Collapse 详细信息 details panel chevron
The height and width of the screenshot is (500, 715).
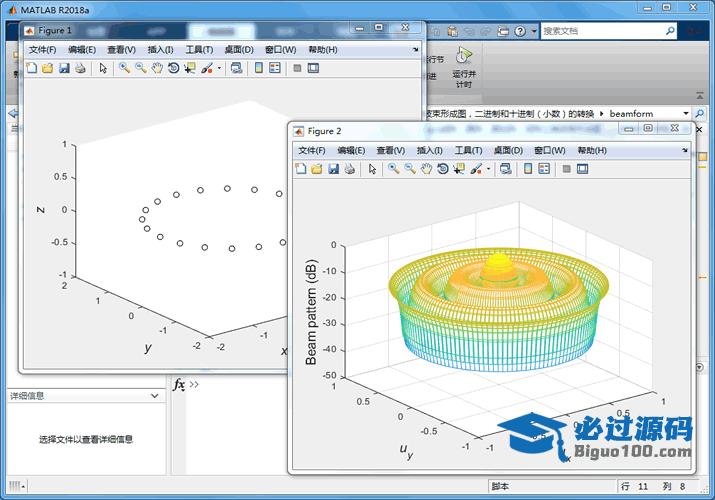[x=155, y=396]
